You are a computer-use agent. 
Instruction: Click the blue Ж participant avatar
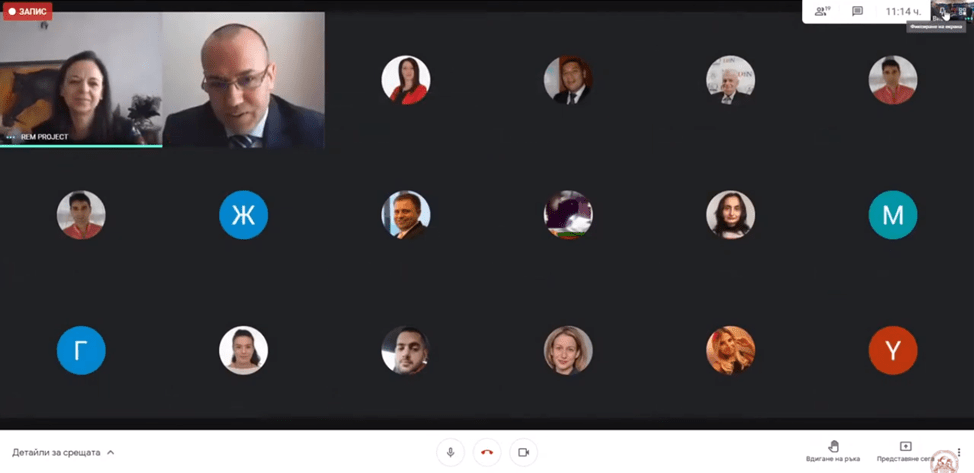pyautogui.click(x=244, y=215)
